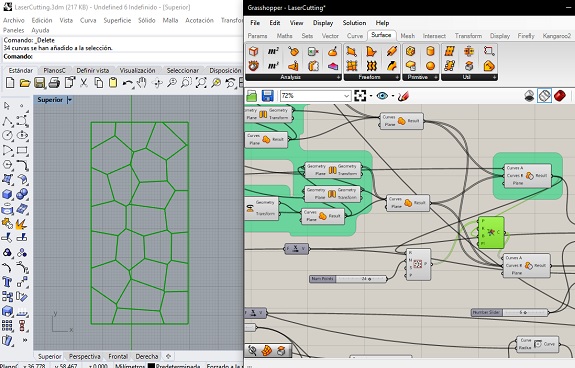Select the Rectangular Array tool in Rhino sidebar
The image size is (575, 368).
[x=7, y=326]
